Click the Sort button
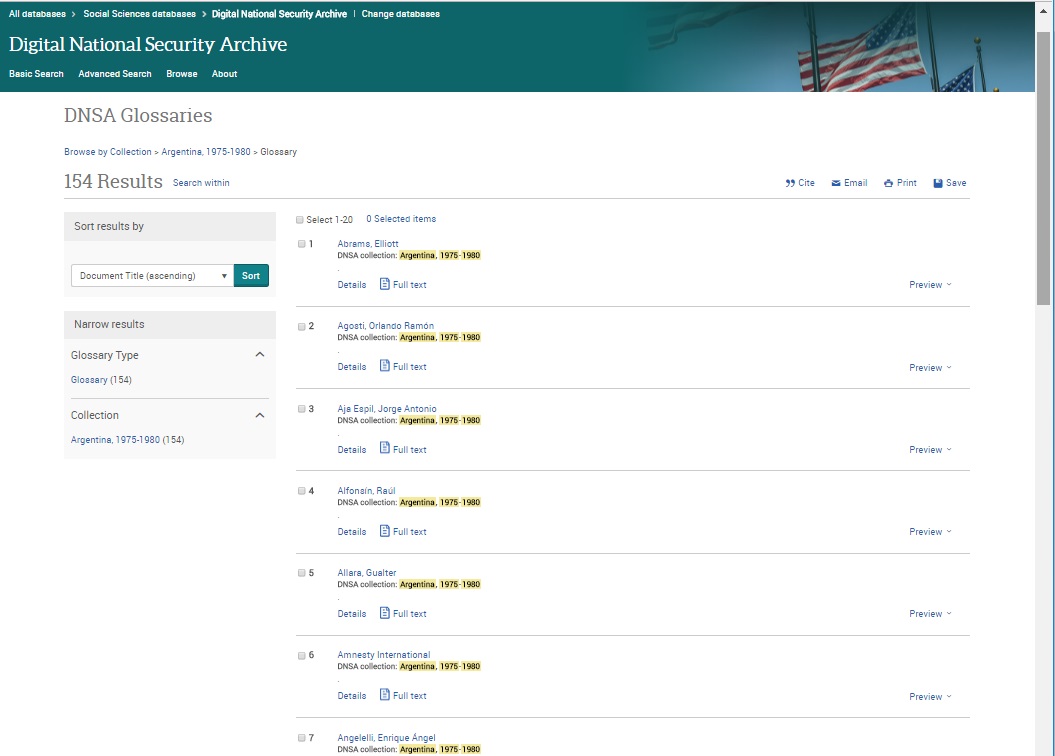 pyautogui.click(x=251, y=276)
